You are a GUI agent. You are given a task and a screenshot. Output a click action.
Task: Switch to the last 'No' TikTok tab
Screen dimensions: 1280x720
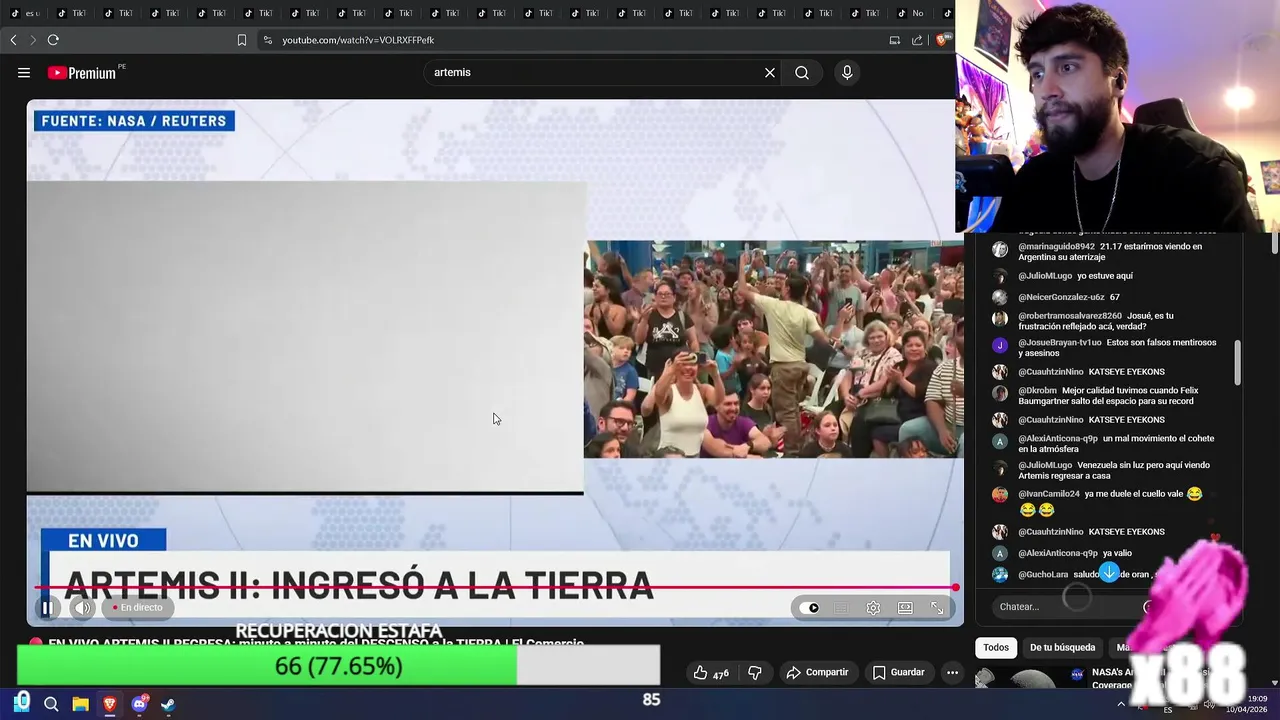pyautogui.click(x=912, y=13)
